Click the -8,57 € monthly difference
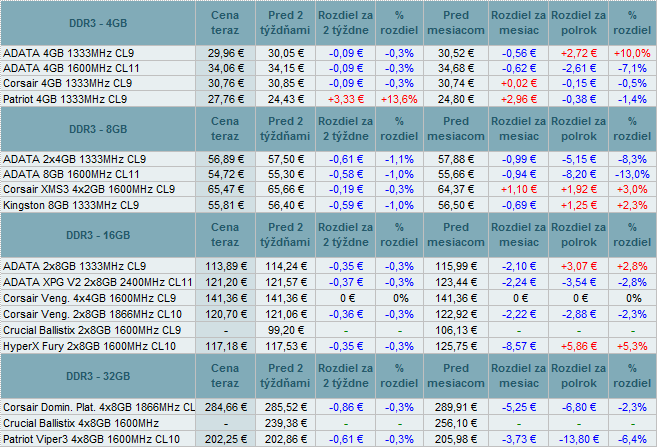This screenshot has height=447, width=657. pos(519,346)
